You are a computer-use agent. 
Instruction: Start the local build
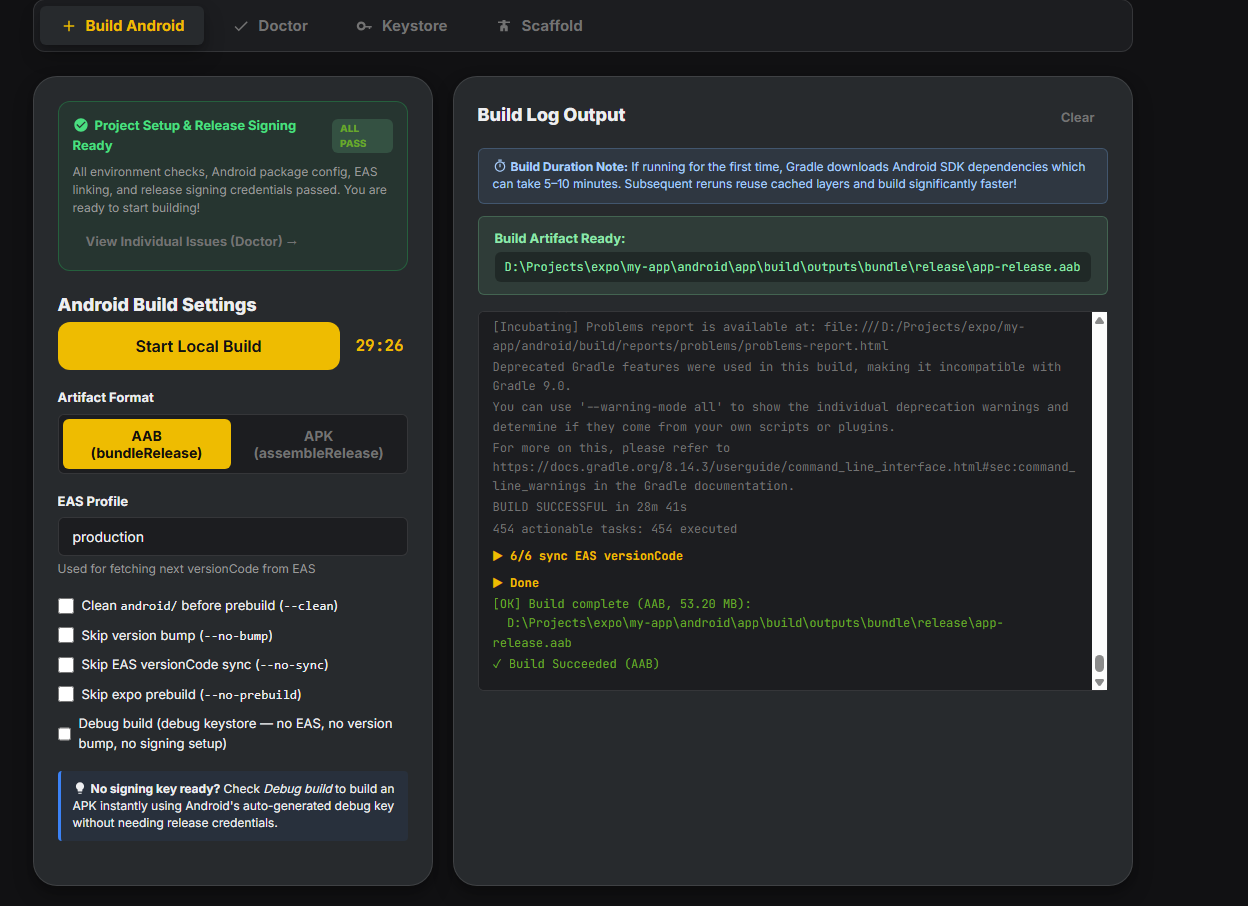coord(199,346)
